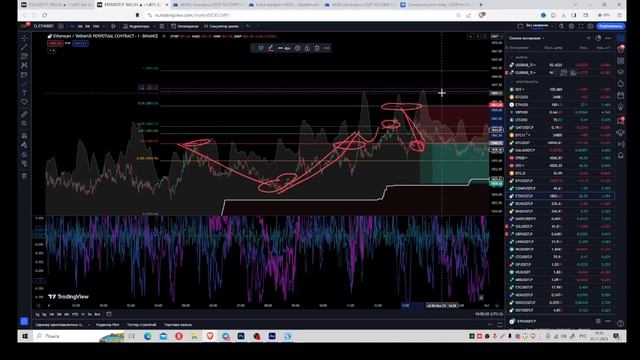Select the ruler measure tool
Image resolution: width=640 pixels, height=360 pixels.
24,114
